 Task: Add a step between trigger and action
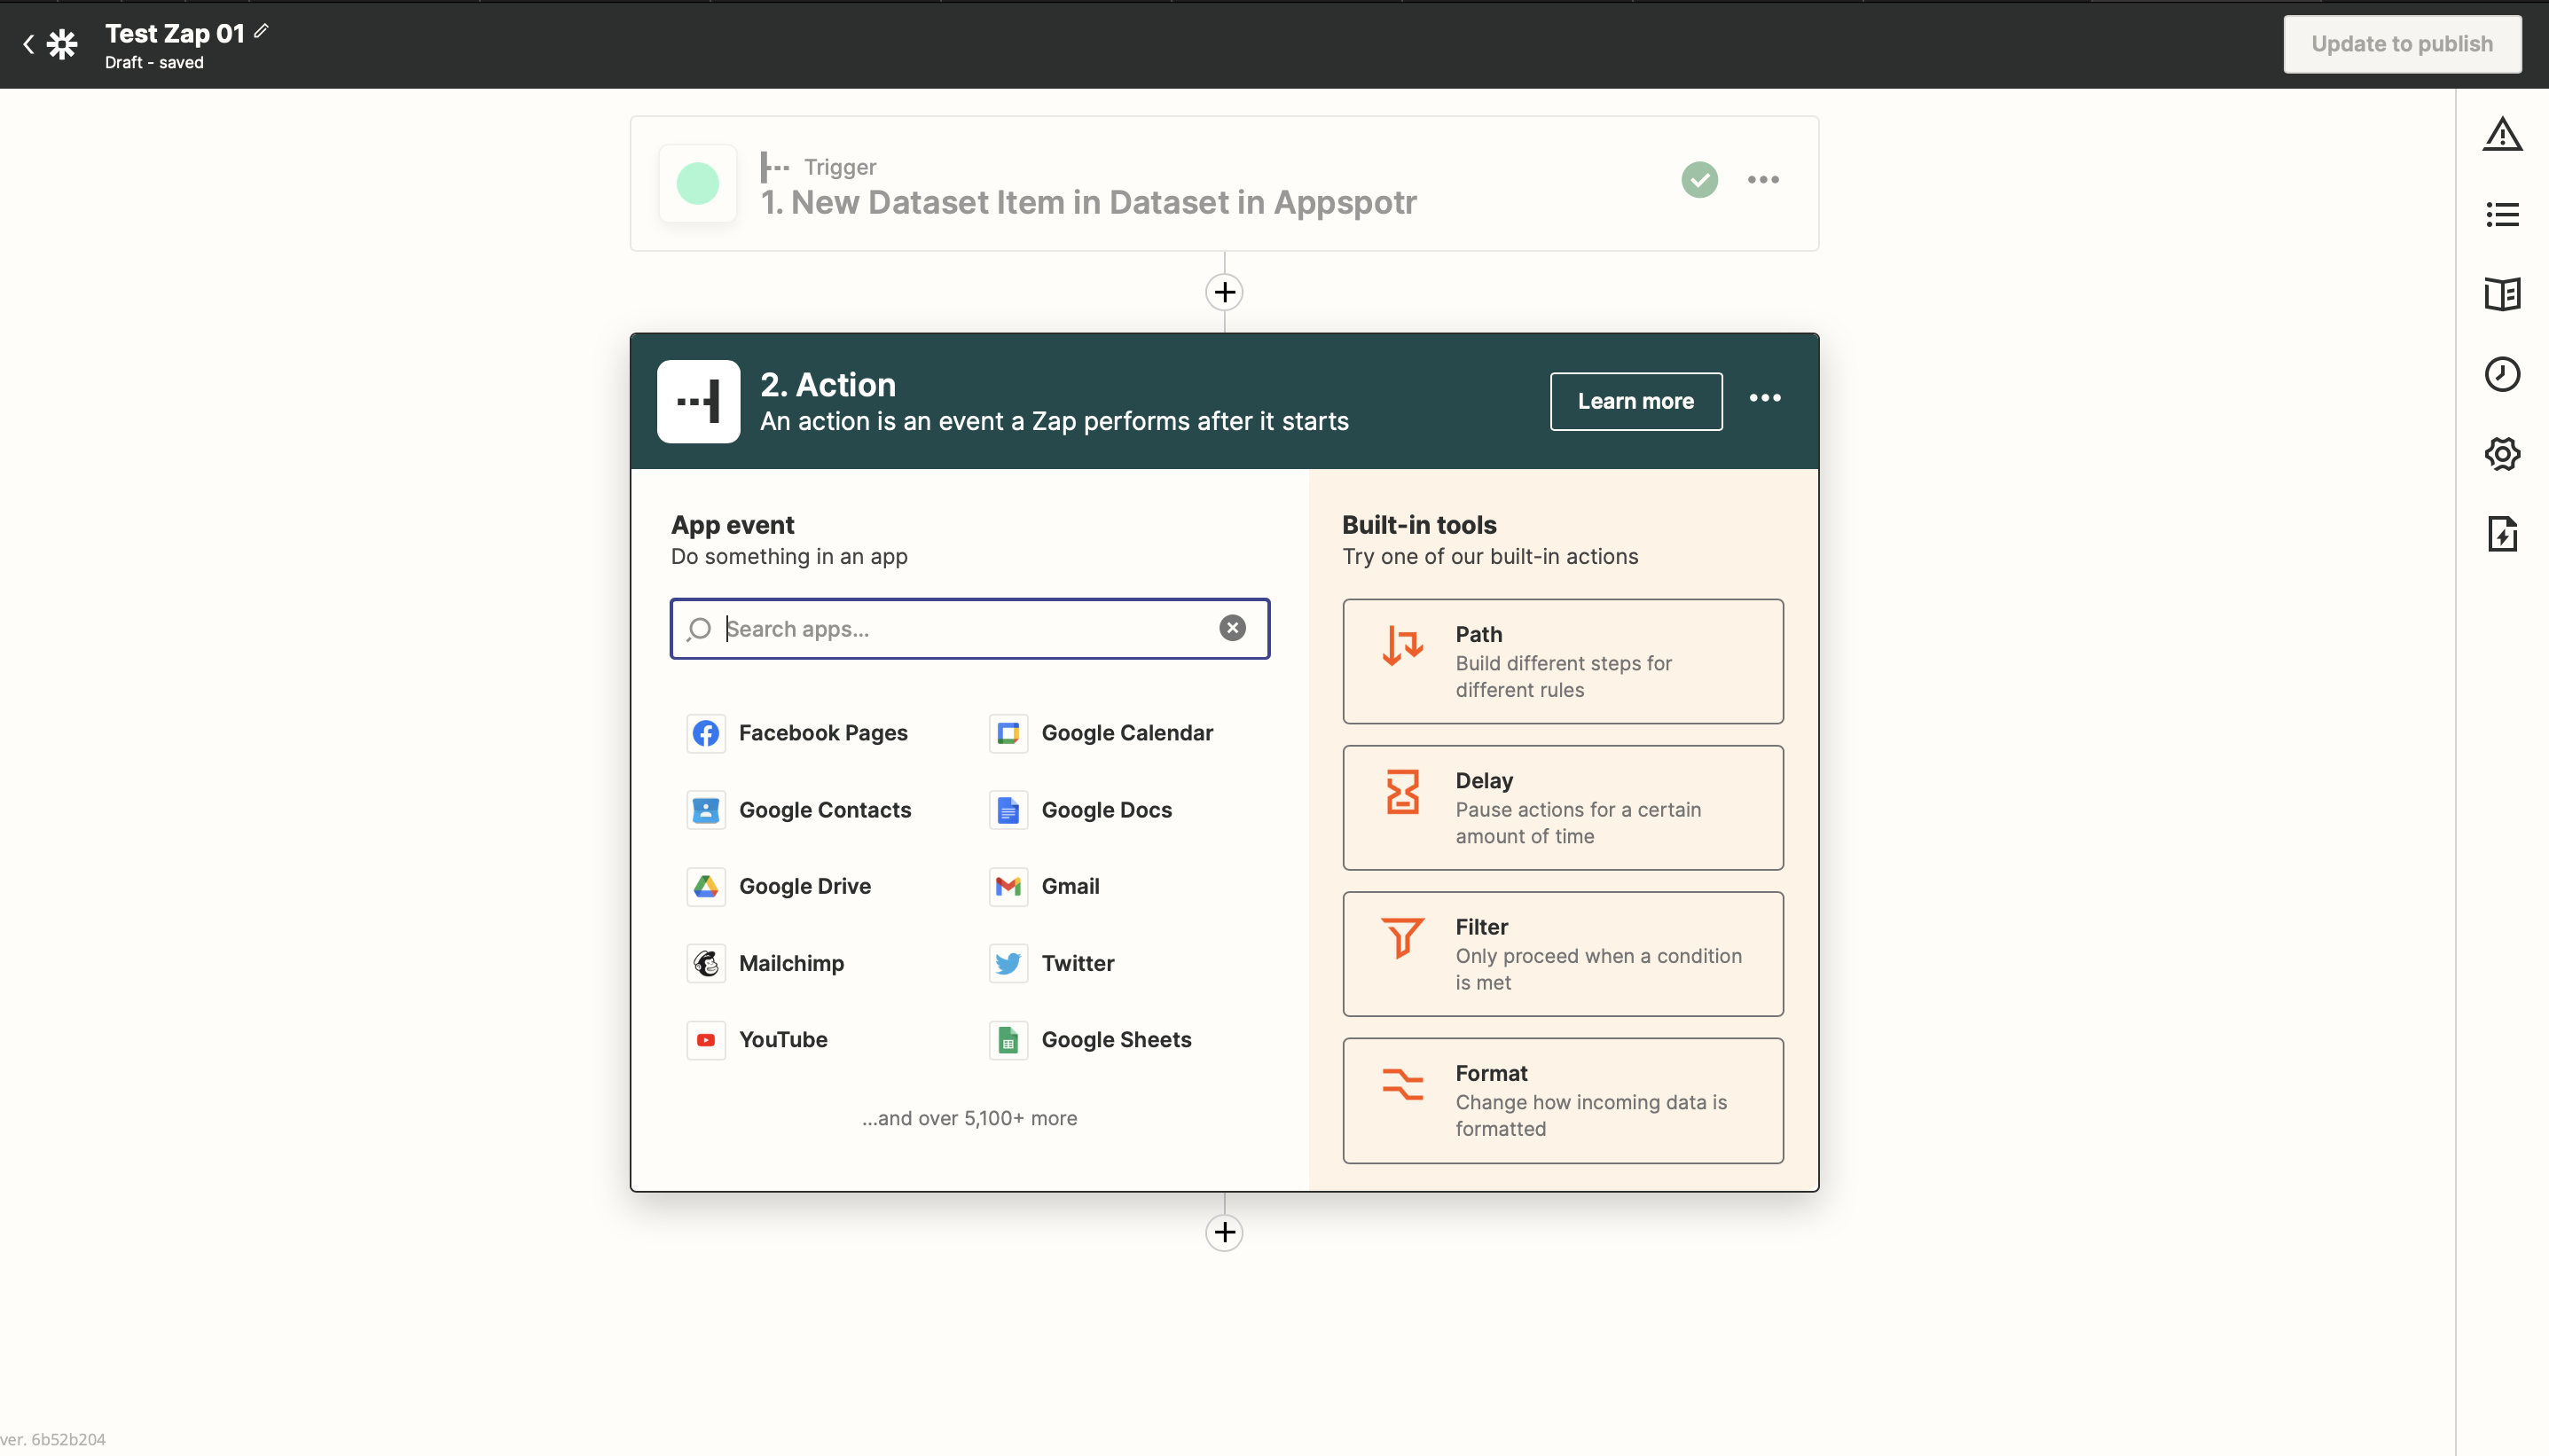click(1224, 292)
